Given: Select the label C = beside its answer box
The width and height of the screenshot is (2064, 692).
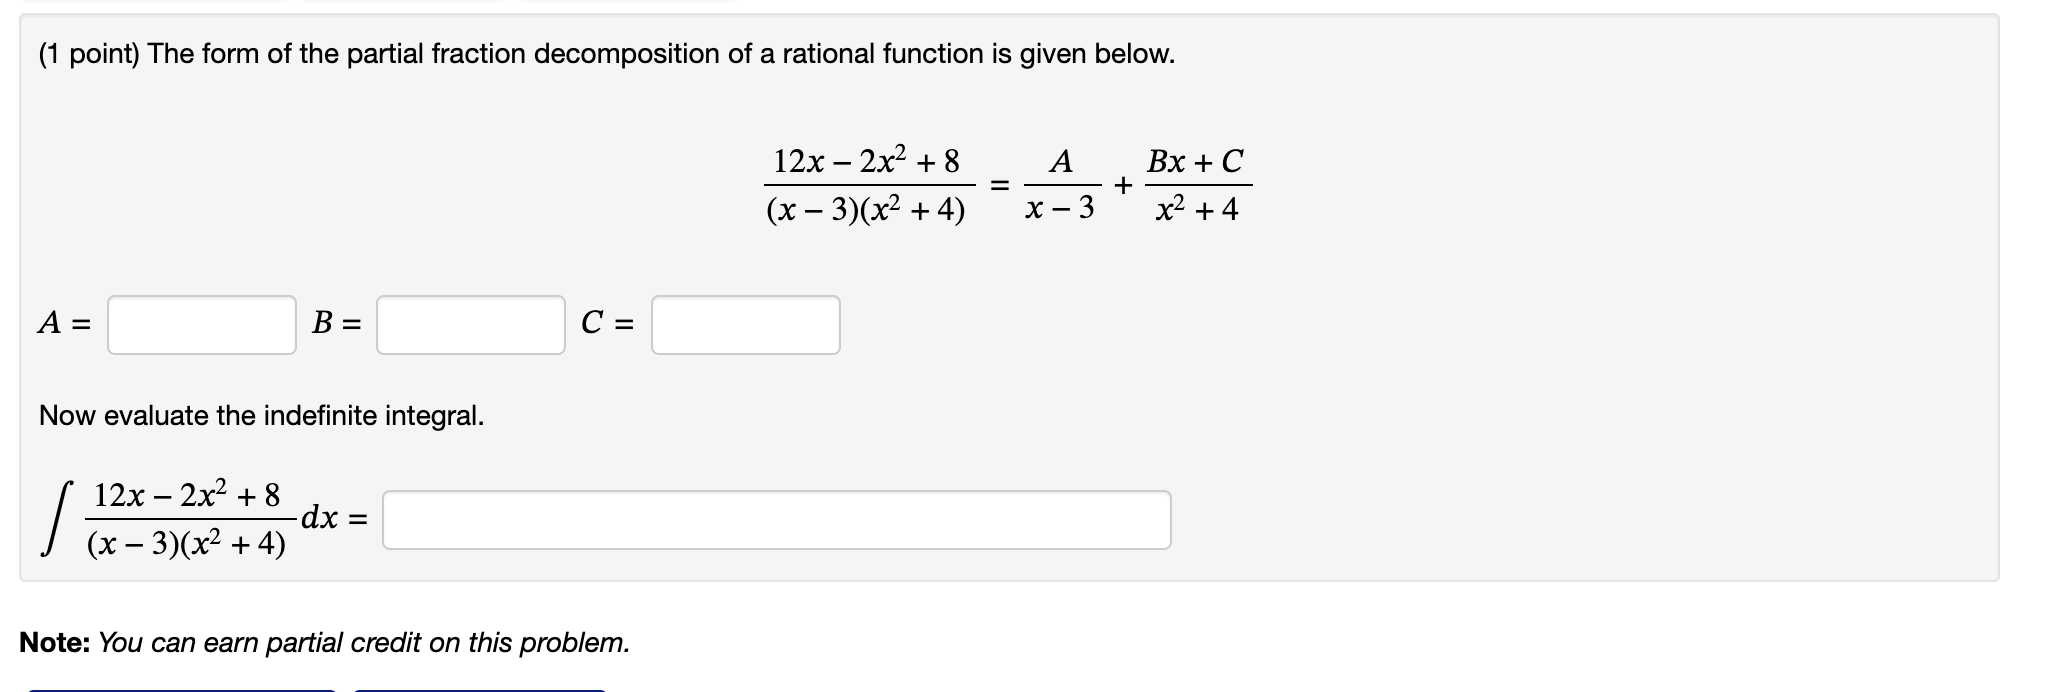Looking at the screenshot, I should (x=607, y=321).
